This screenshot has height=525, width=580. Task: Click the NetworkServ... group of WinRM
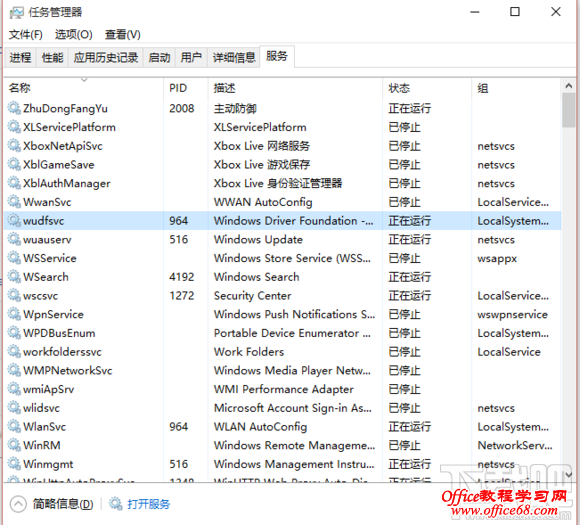(515, 445)
